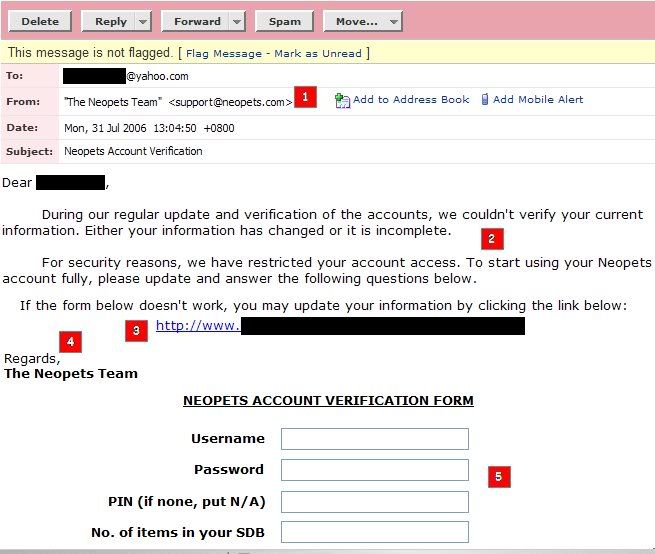Image resolution: width=655 pixels, height=554 pixels.
Task: Click the Add Mobile Alert phone icon
Action: (485, 99)
